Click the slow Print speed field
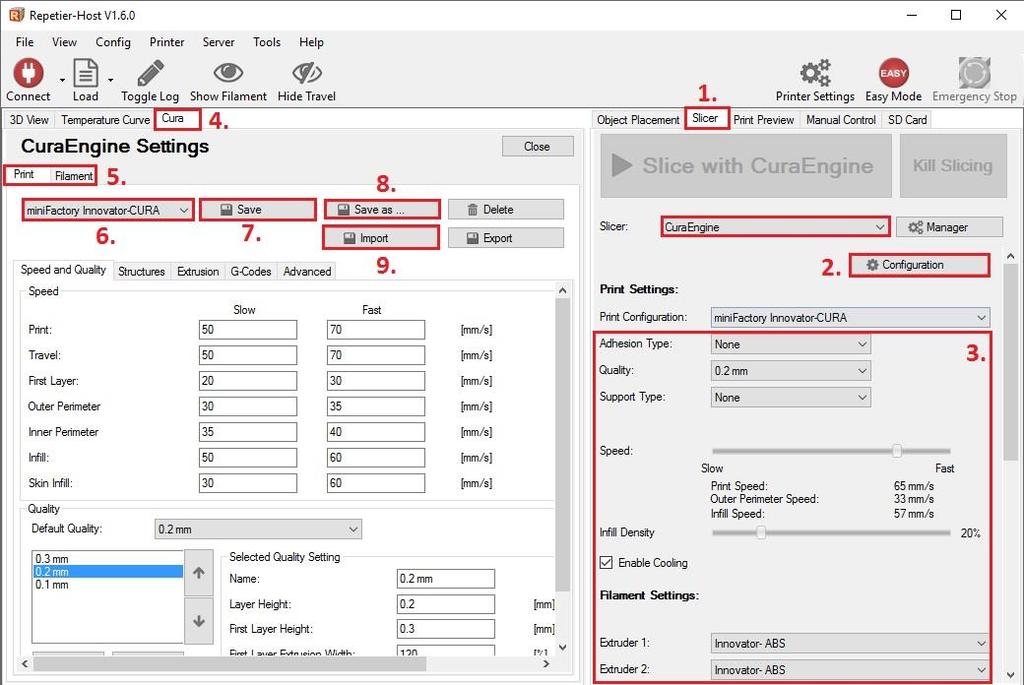 point(248,330)
